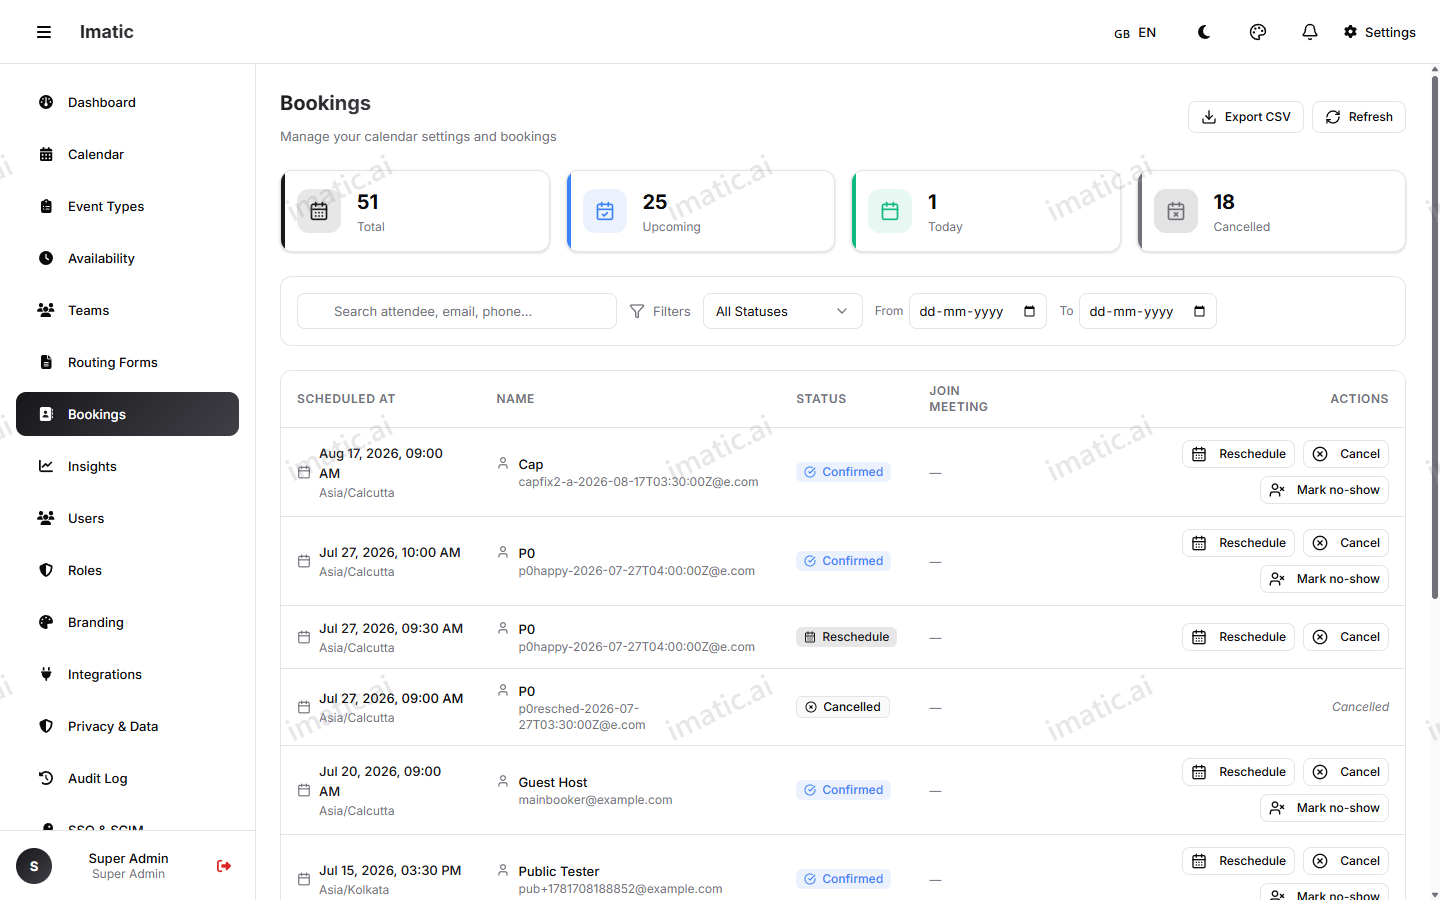Open Roles page
The height and width of the screenshot is (900, 1440).
(x=127, y=570)
